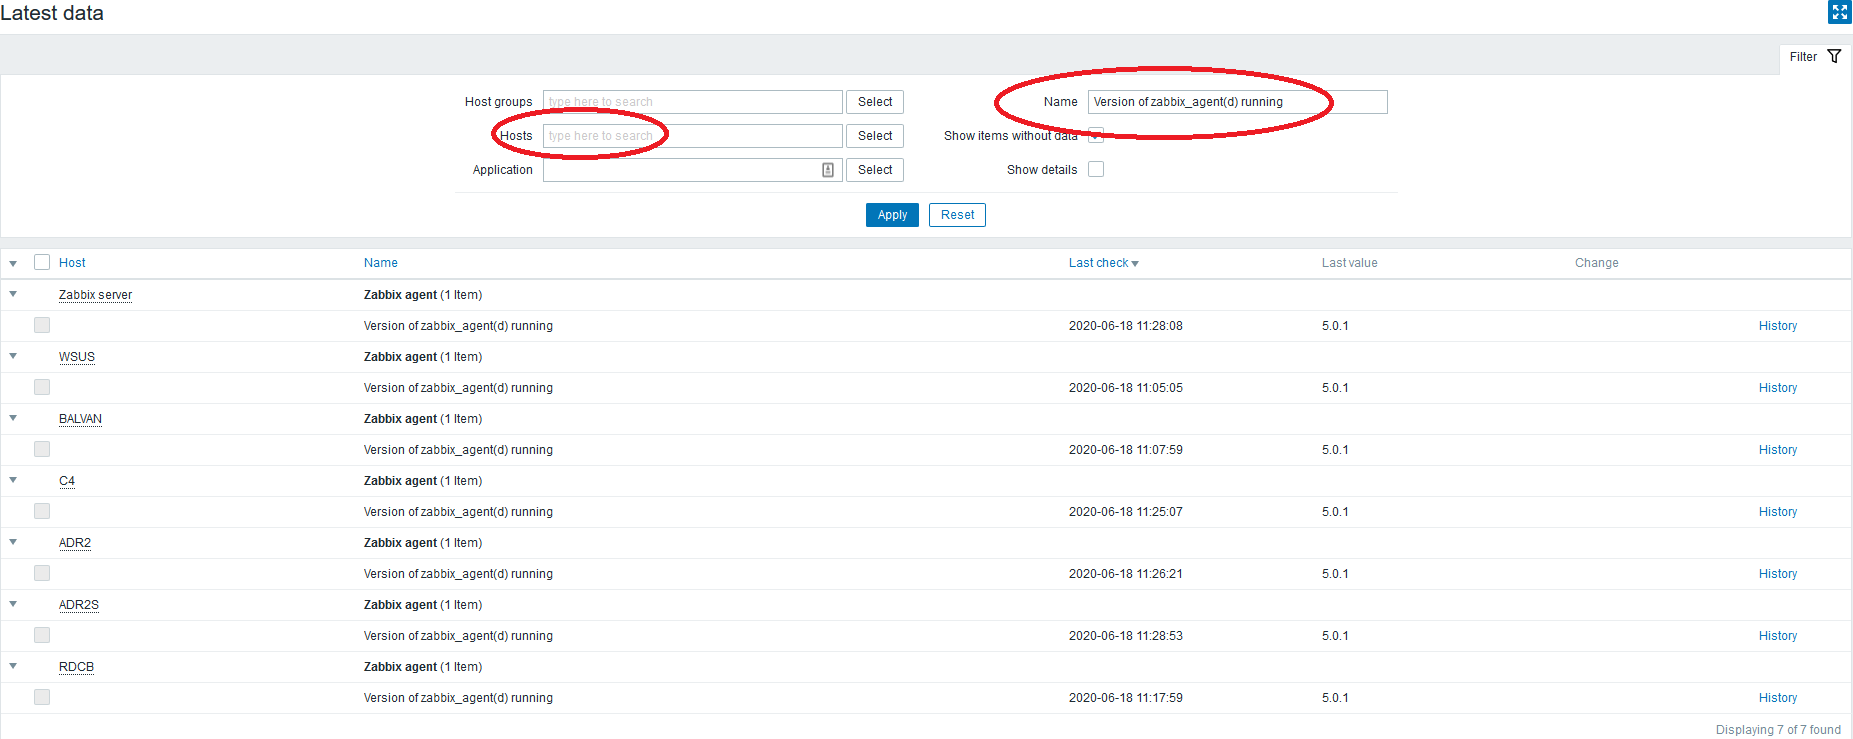Collapse the RDCB group
The image size is (1853, 739).
[x=13, y=667]
